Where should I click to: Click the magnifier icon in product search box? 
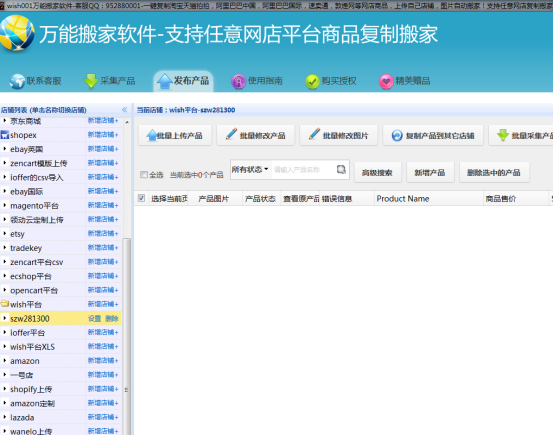(341, 170)
